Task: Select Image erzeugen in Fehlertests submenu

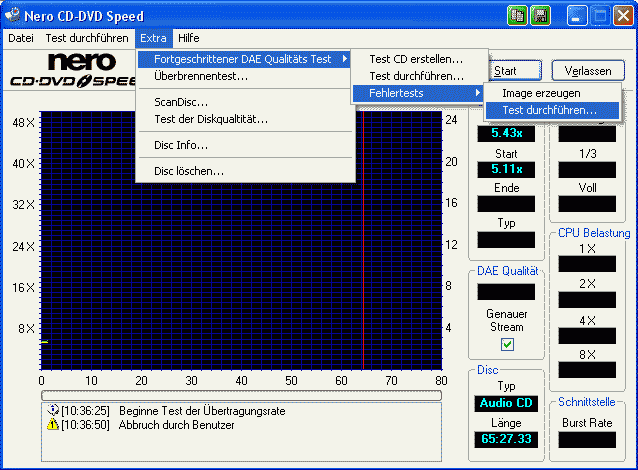Action: pyautogui.click(x=552, y=93)
